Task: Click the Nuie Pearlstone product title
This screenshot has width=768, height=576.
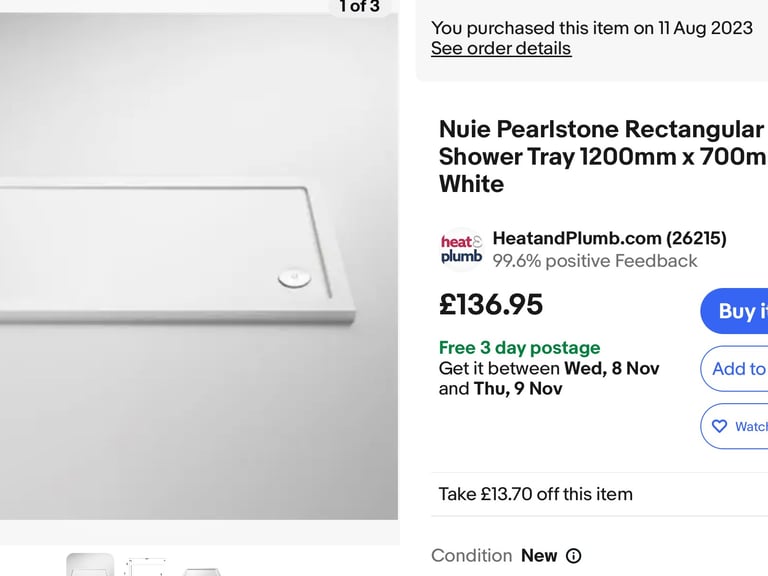Action: [x=600, y=156]
